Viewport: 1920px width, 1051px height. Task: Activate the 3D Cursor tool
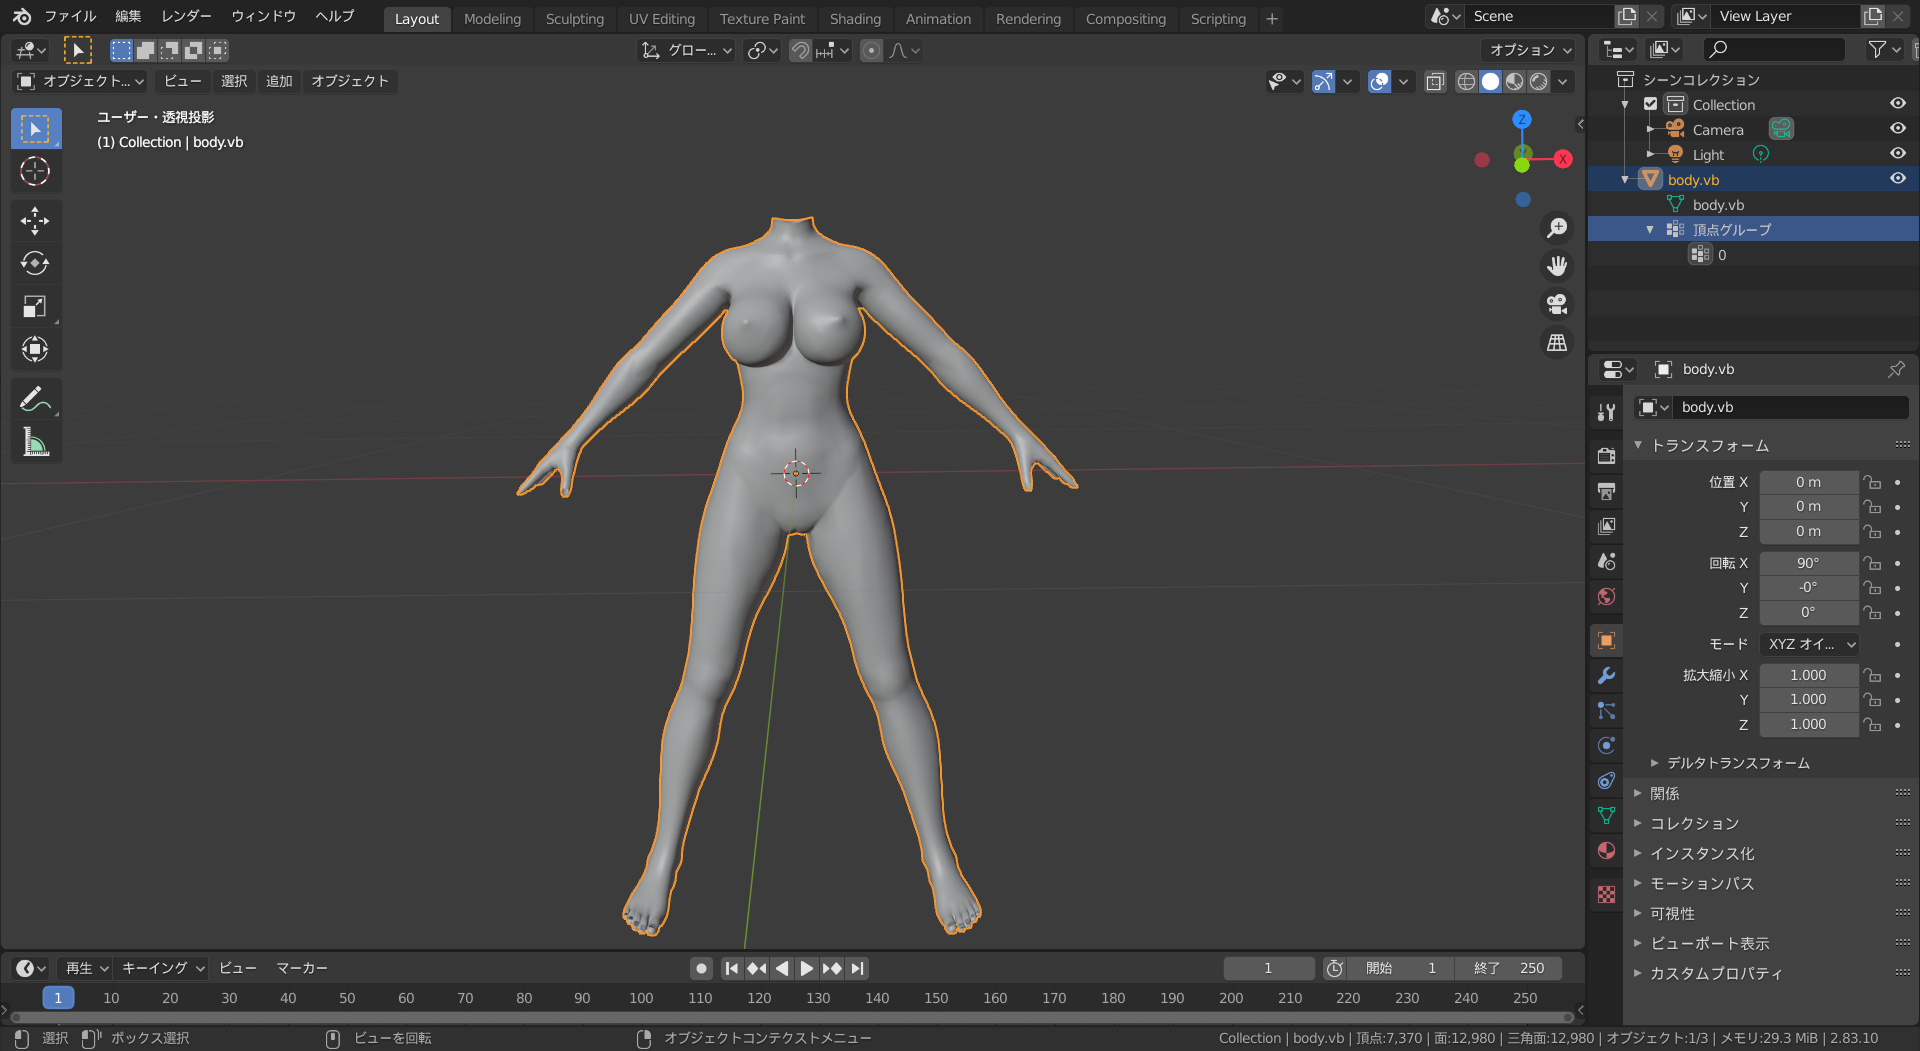click(x=36, y=172)
